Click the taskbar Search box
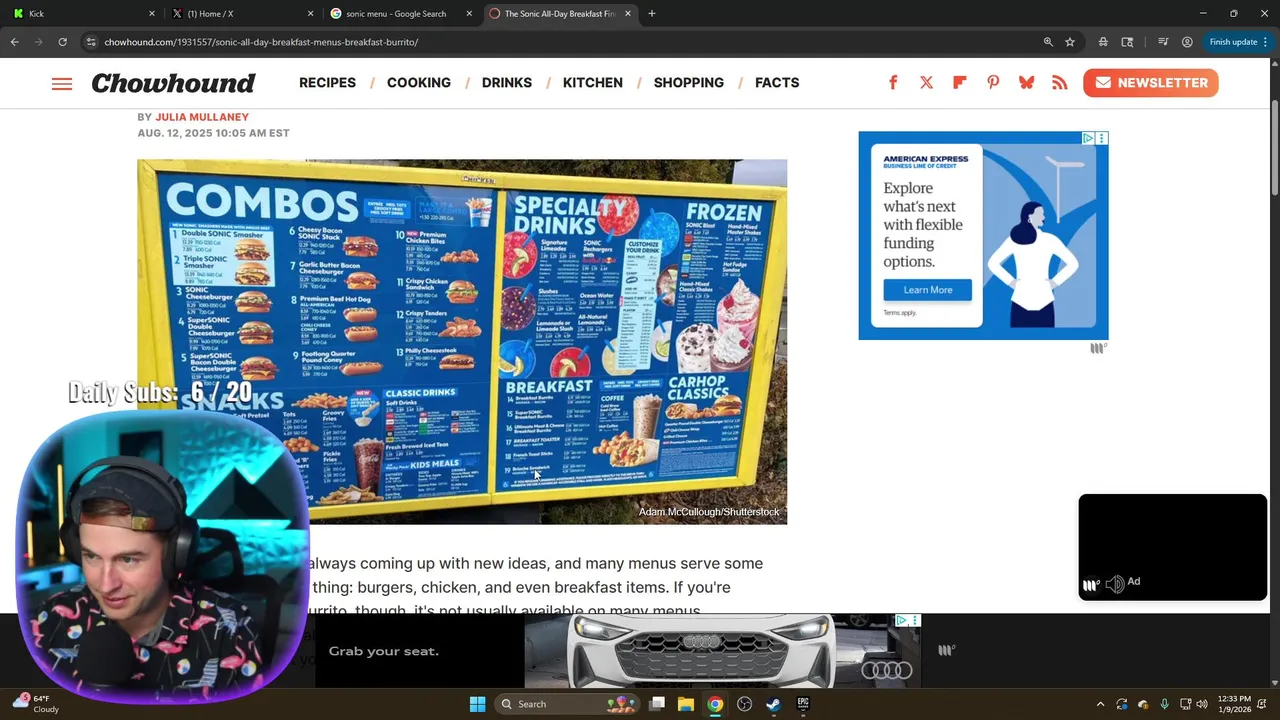Viewport: 1280px width, 720px height. coord(567,704)
